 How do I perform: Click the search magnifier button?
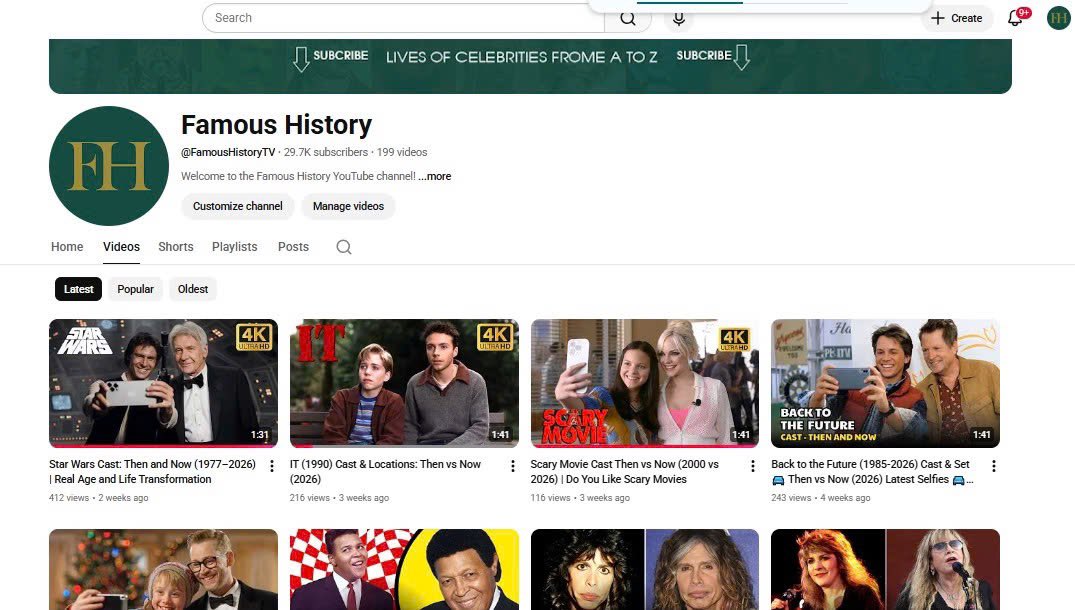tap(627, 19)
